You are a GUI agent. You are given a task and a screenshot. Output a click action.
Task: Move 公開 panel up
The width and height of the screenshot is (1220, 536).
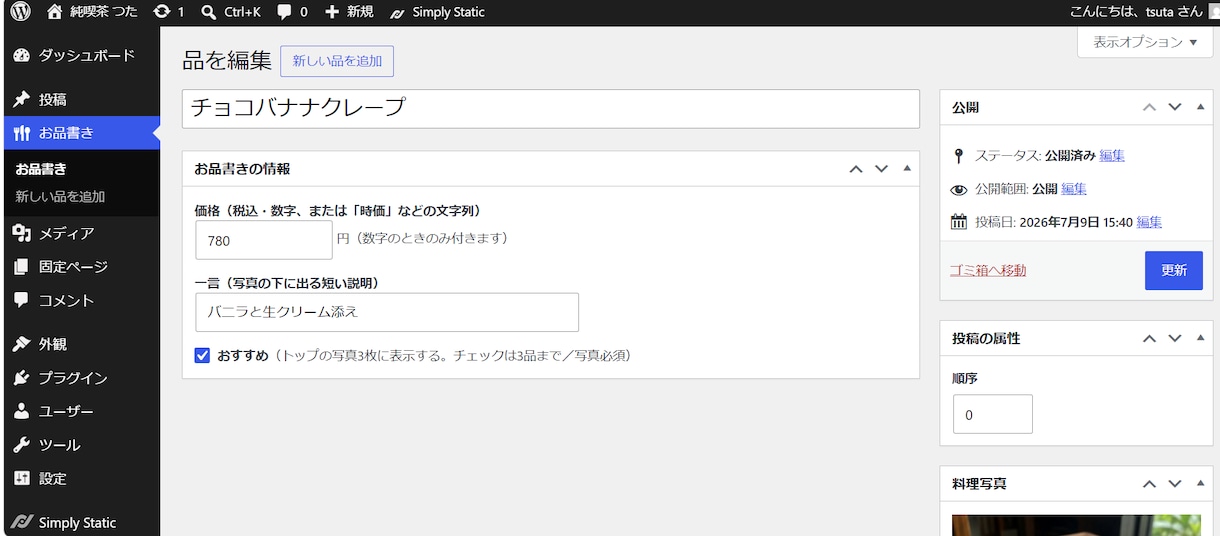pos(1150,107)
